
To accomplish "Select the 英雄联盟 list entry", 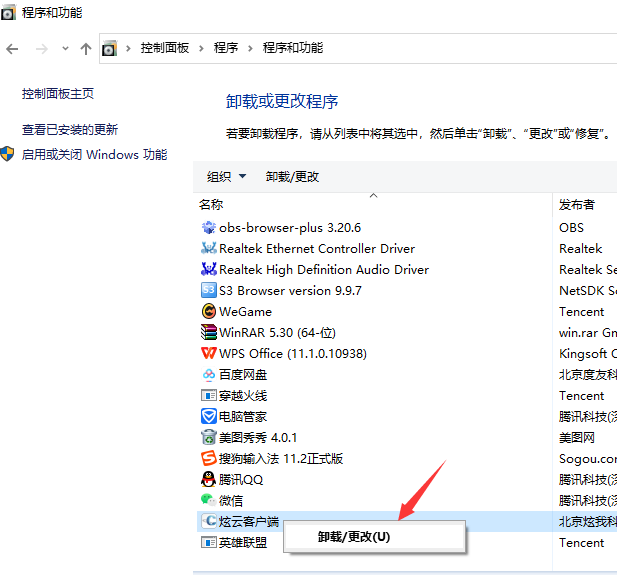I will pyautogui.click(x=243, y=542).
